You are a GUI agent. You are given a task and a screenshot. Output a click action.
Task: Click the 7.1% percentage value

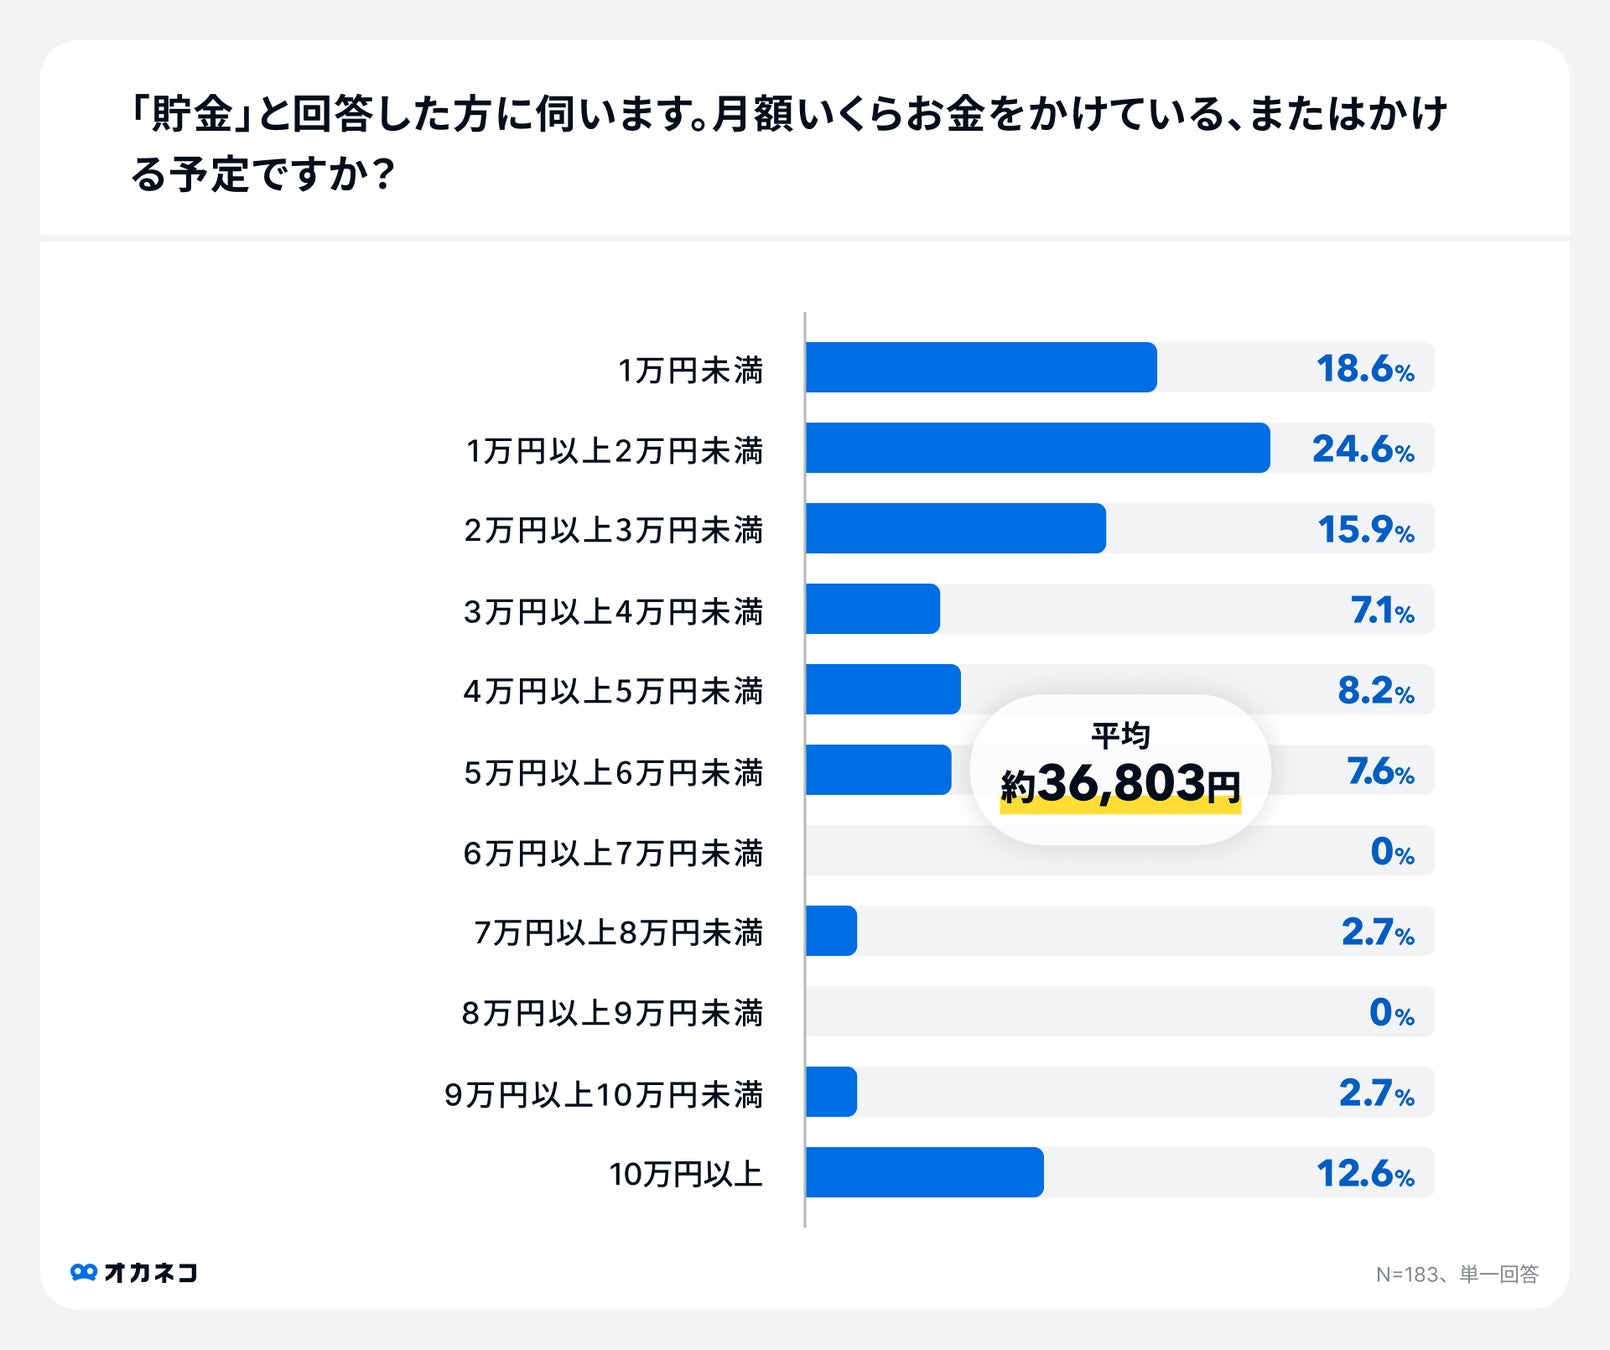(1381, 610)
